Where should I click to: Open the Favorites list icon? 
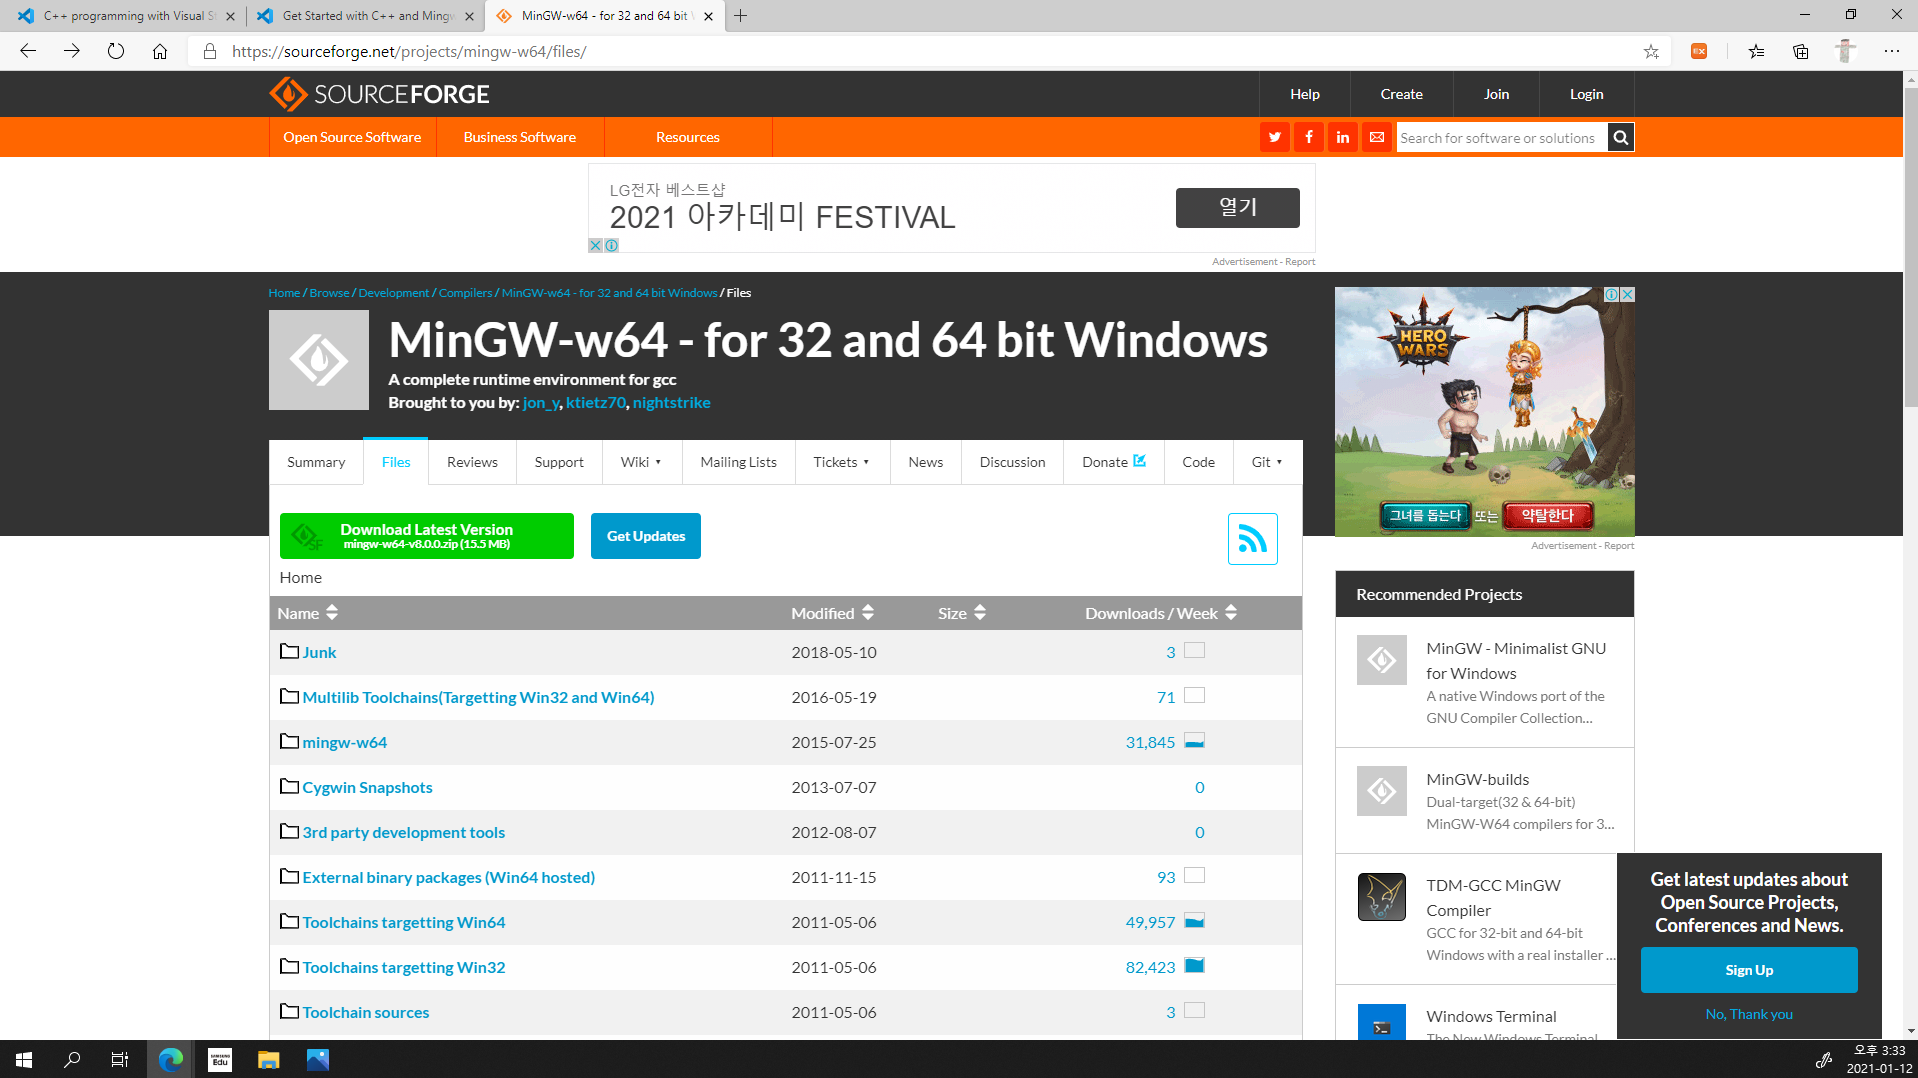point(1756,51)
